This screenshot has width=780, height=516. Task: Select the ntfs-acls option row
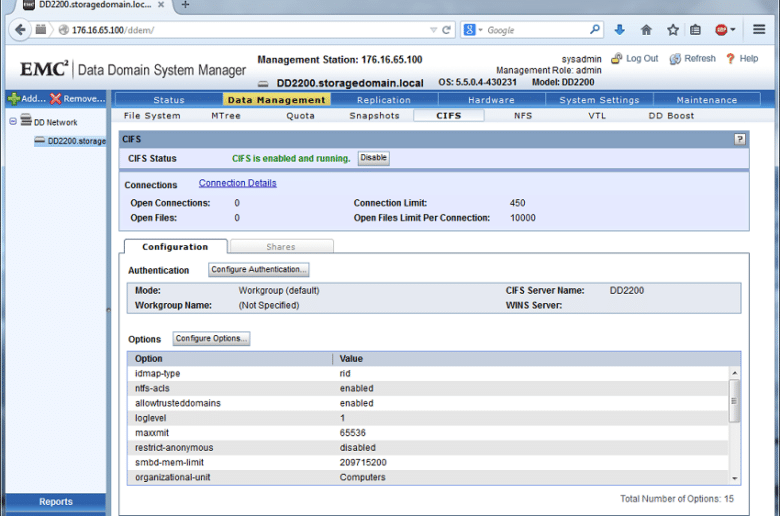428,388
